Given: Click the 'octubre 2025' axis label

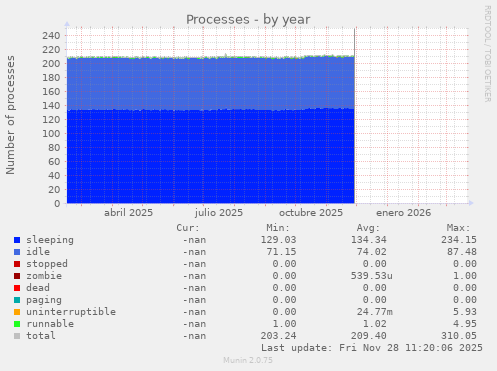Looking at the screenshot, I should (x=311, y=213).
